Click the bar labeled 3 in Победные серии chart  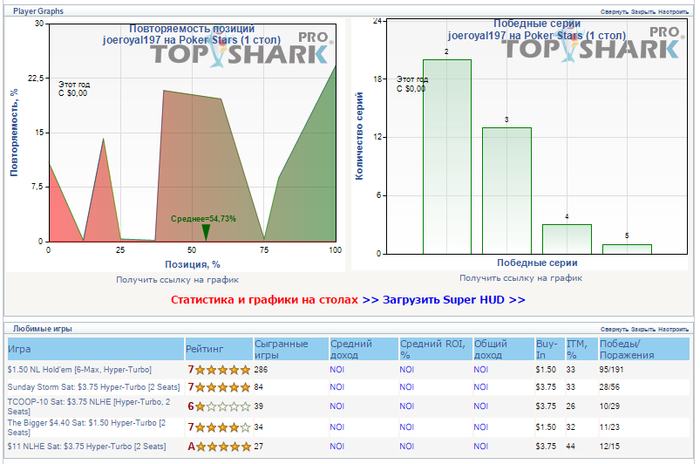pyautogui.click(x=507, y=191)
